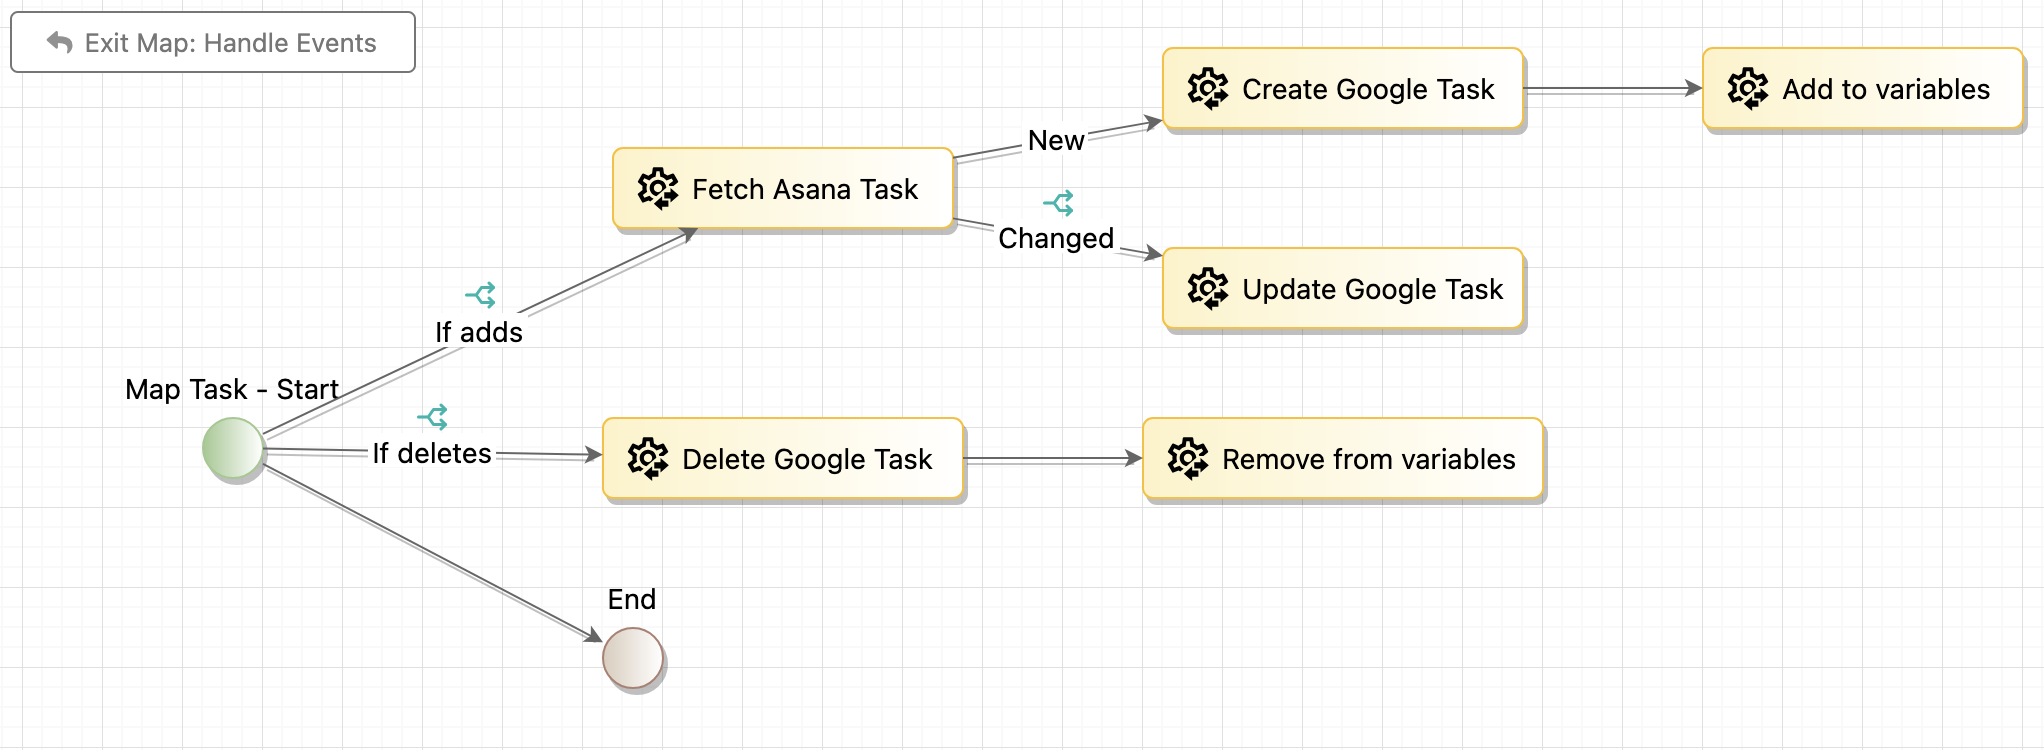Click the branch icon above If deletes
This screenshot has width=2044, height=750.
click(433, 416)
